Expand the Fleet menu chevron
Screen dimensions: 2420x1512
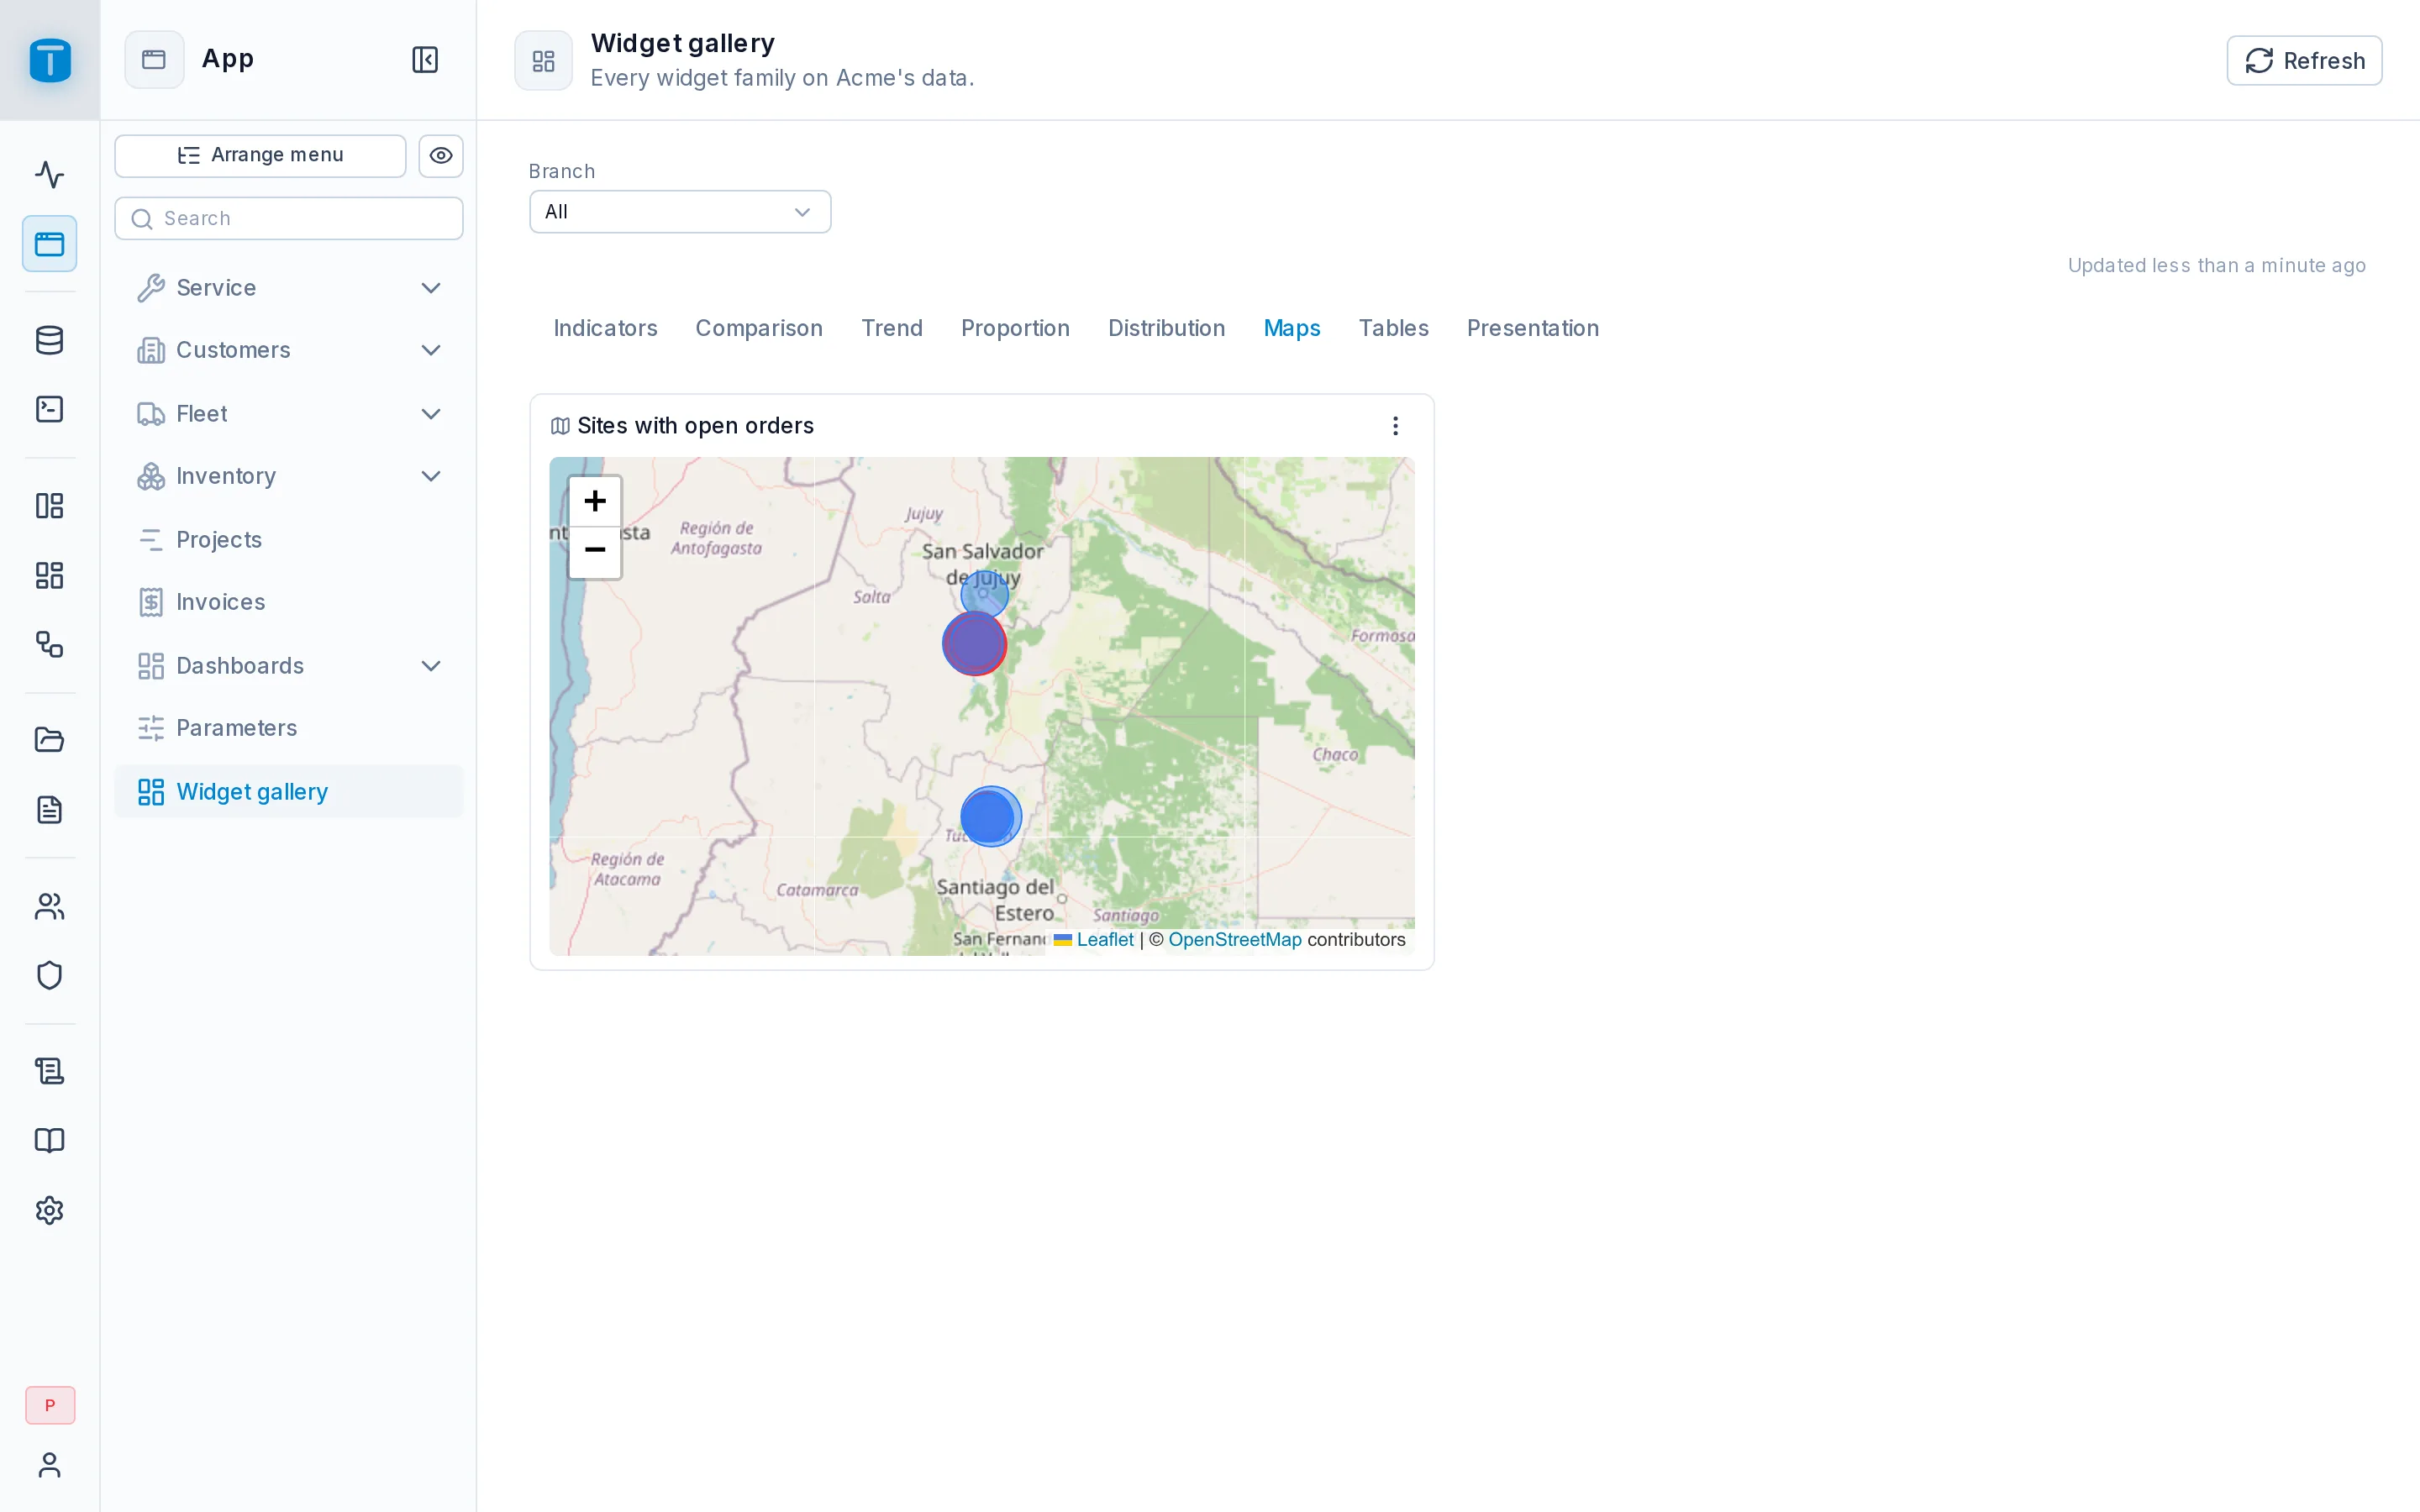pos(431,414)
